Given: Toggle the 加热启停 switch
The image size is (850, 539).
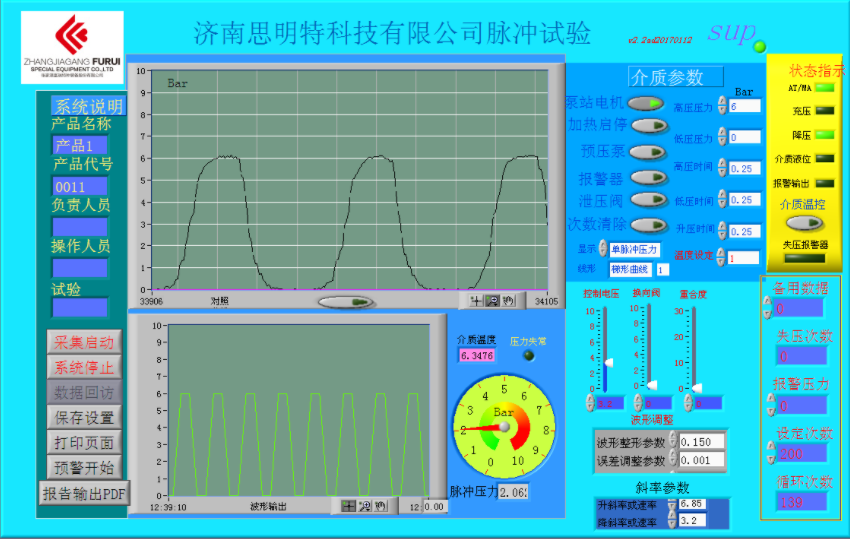Looking at the screenshot, I should pos(648,126).
